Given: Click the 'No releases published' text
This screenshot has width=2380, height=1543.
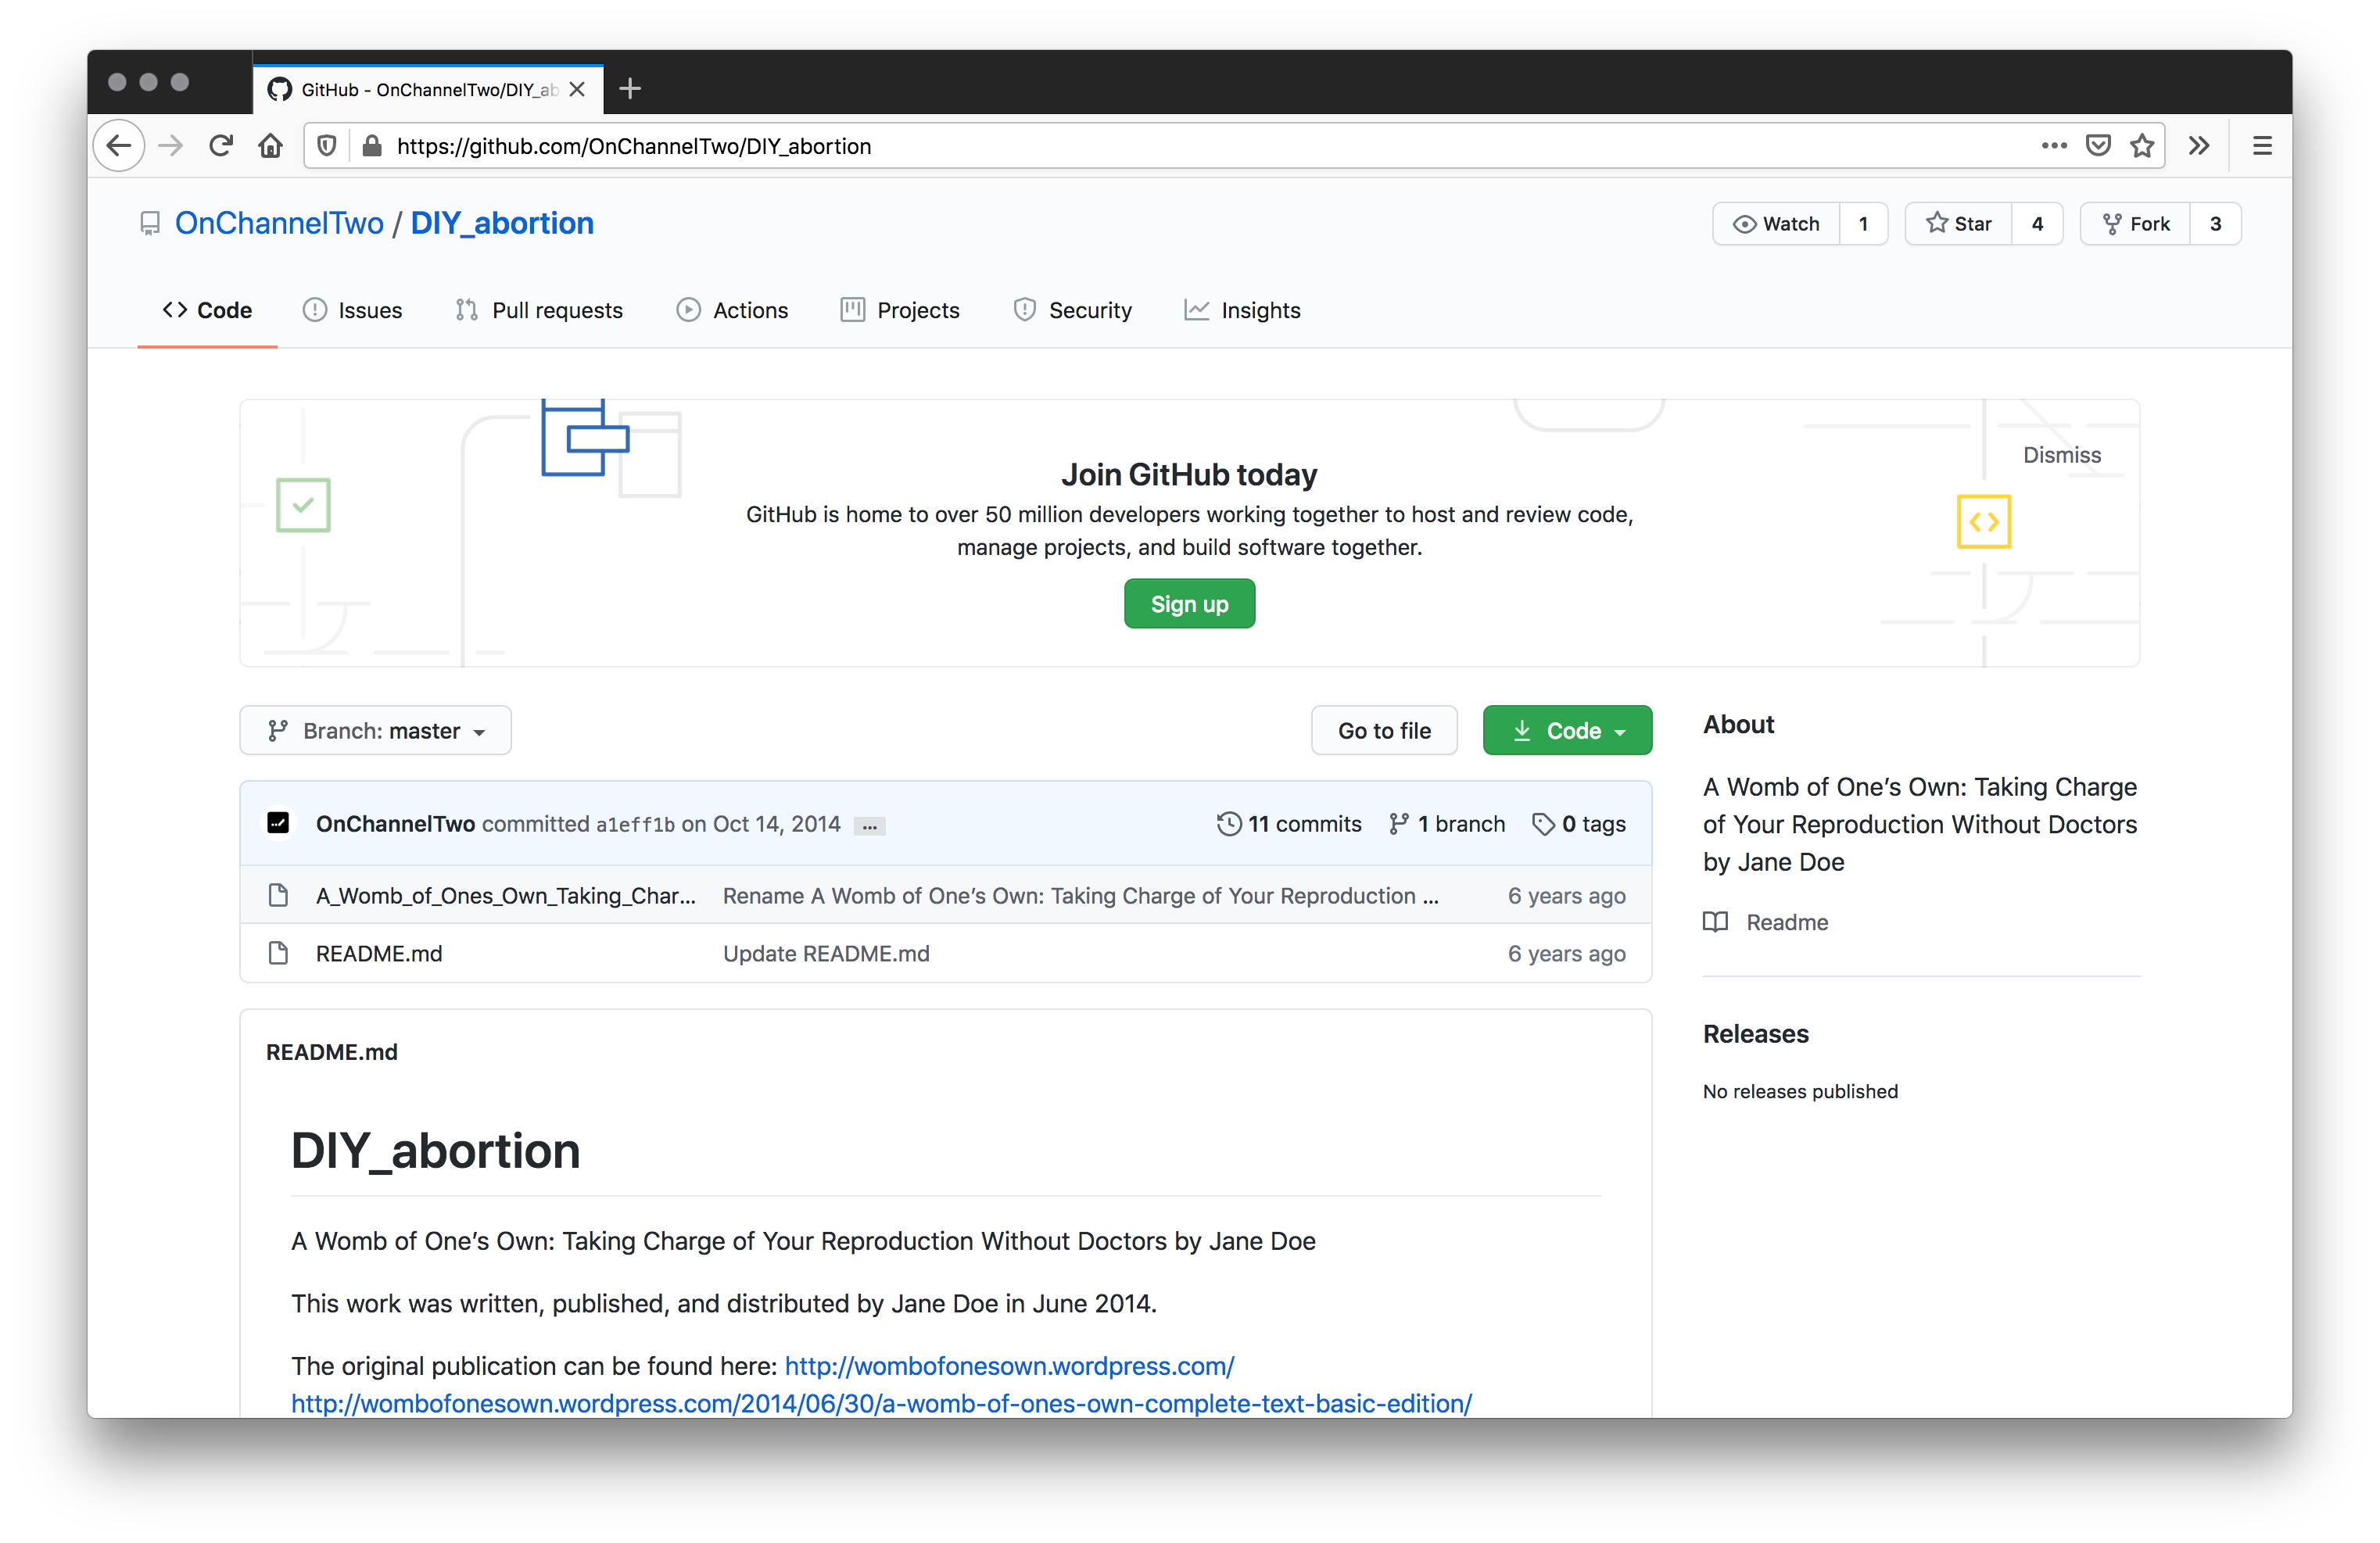Looking at the screenshot, I should click(1800, 1092).
